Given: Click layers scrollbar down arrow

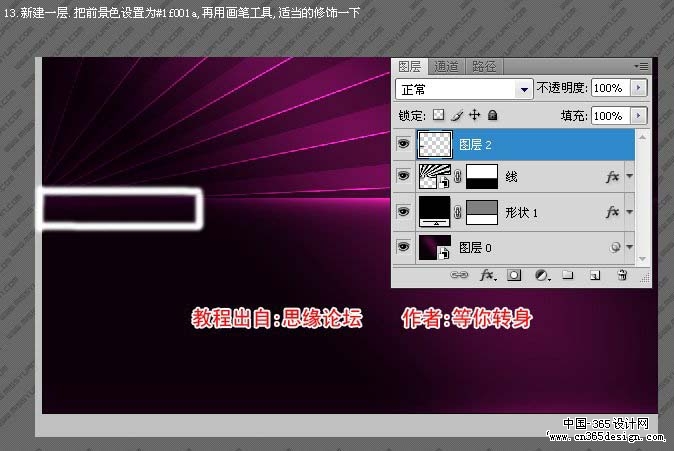Looking at the screenshot, I should [643, 259].
